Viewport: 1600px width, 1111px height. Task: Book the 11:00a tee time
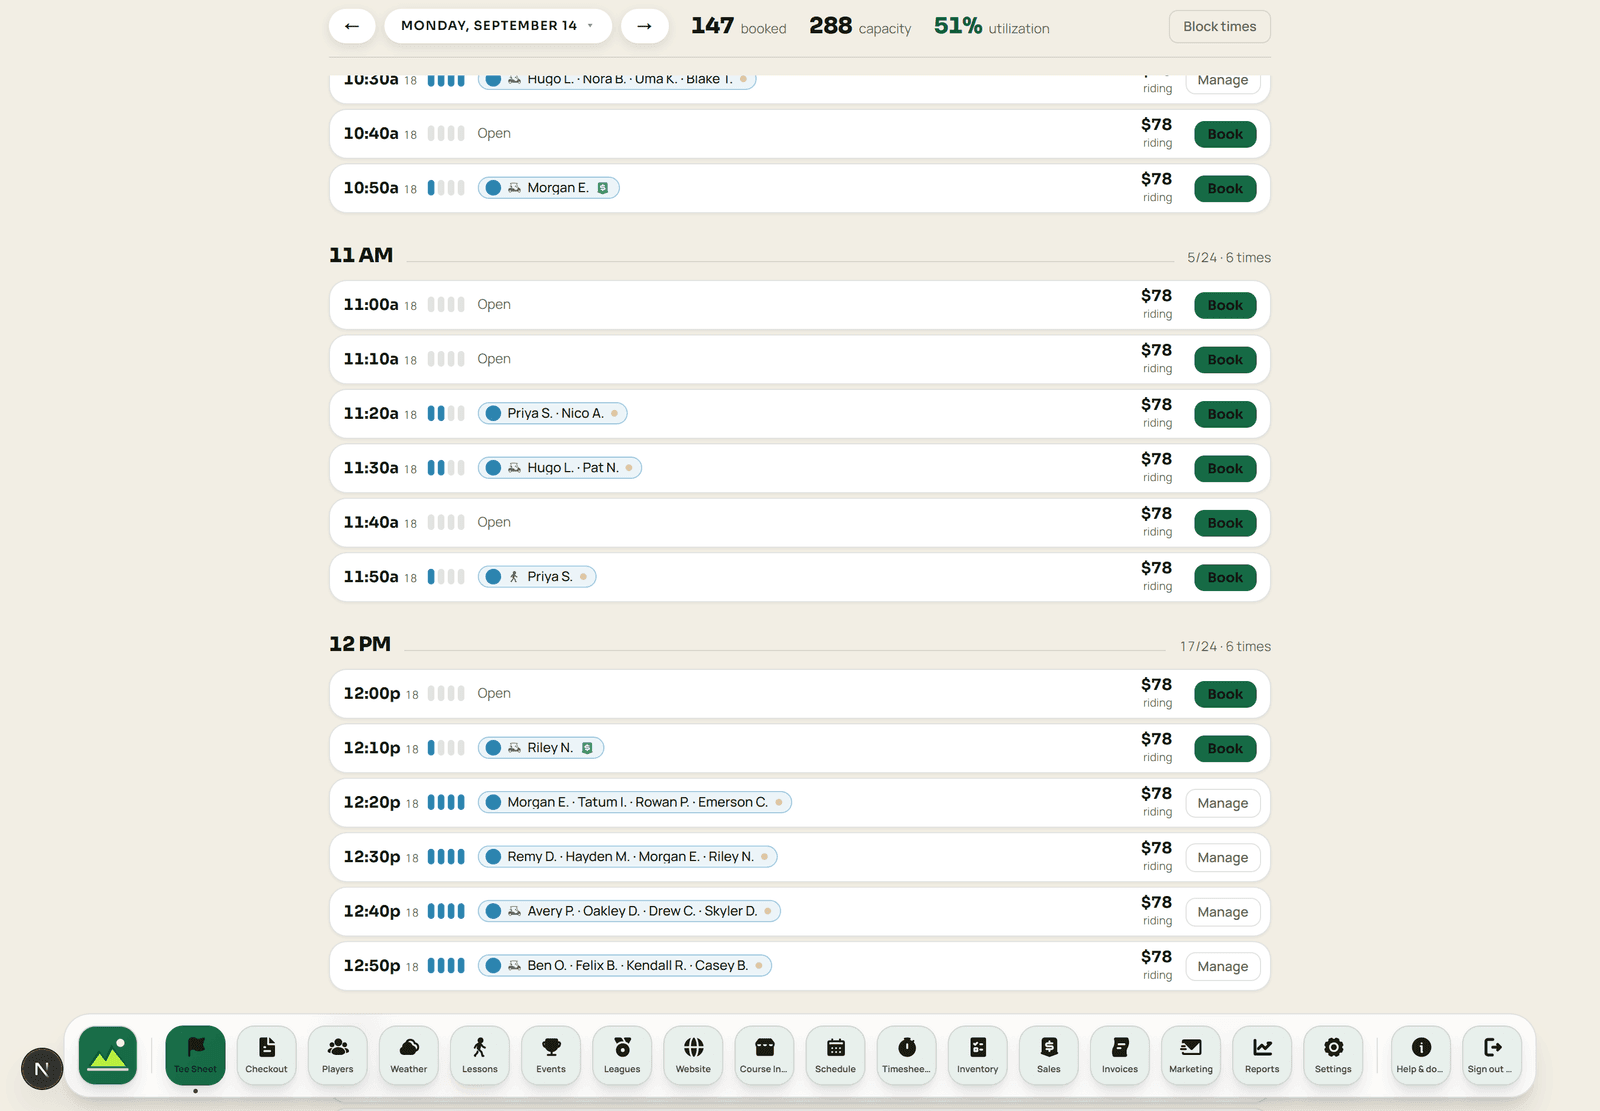(1225, 305)
